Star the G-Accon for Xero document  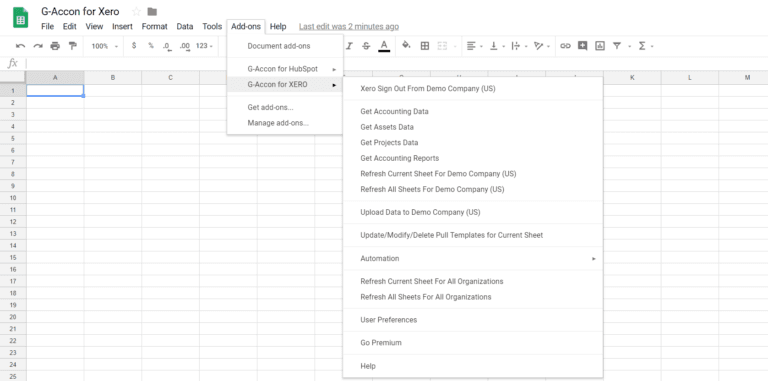point(137,11)
